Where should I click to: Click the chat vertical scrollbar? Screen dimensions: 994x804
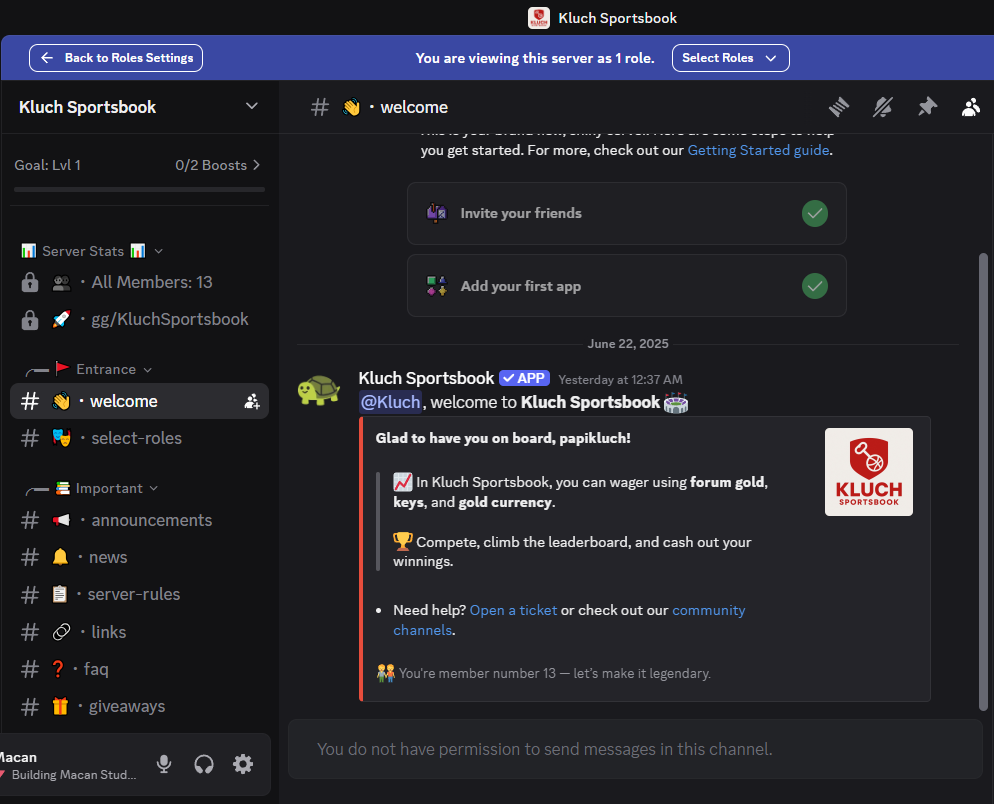point(983,482)
